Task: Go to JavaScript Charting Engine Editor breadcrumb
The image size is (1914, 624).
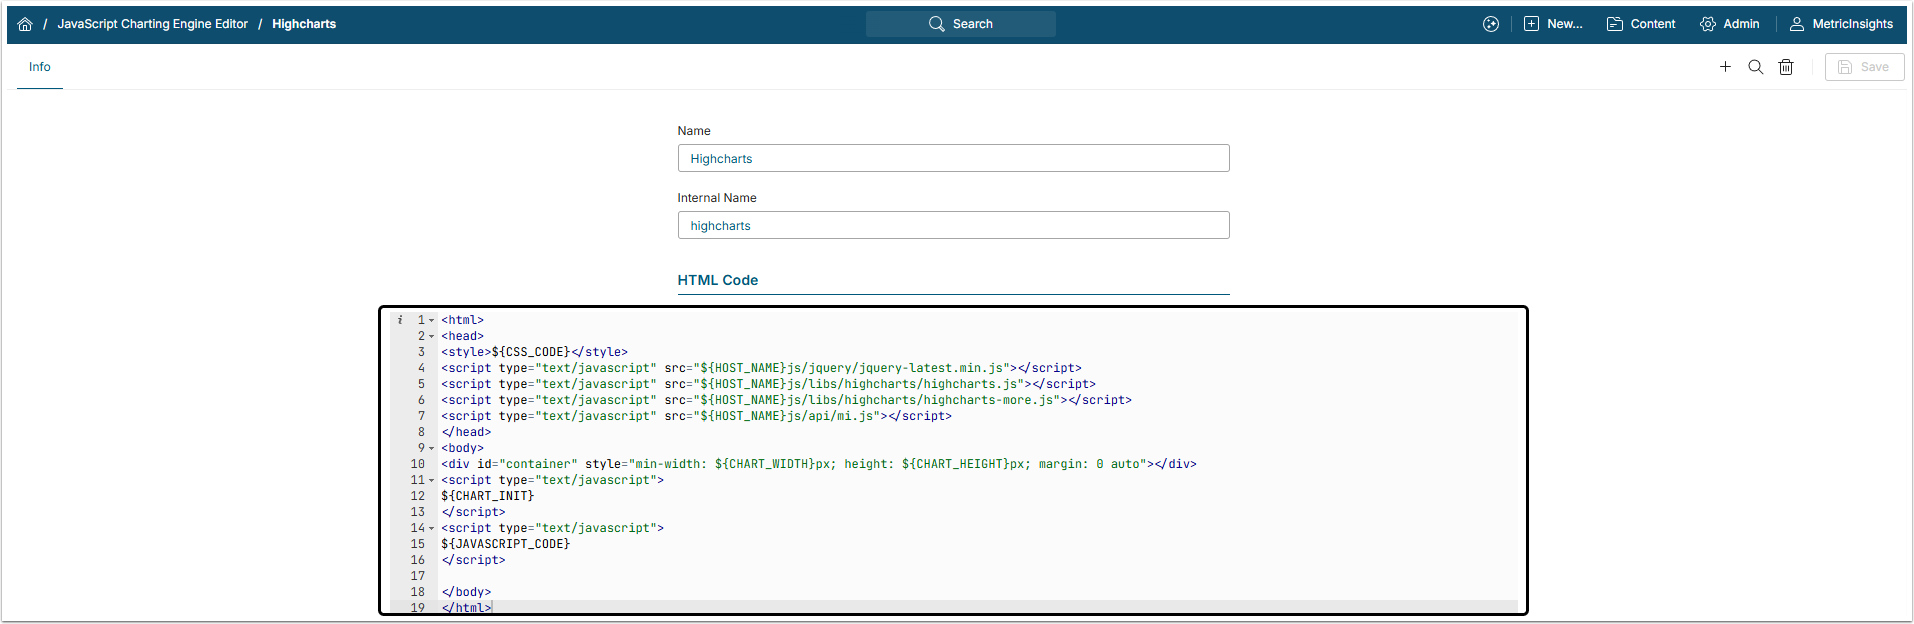Action: 152,24
